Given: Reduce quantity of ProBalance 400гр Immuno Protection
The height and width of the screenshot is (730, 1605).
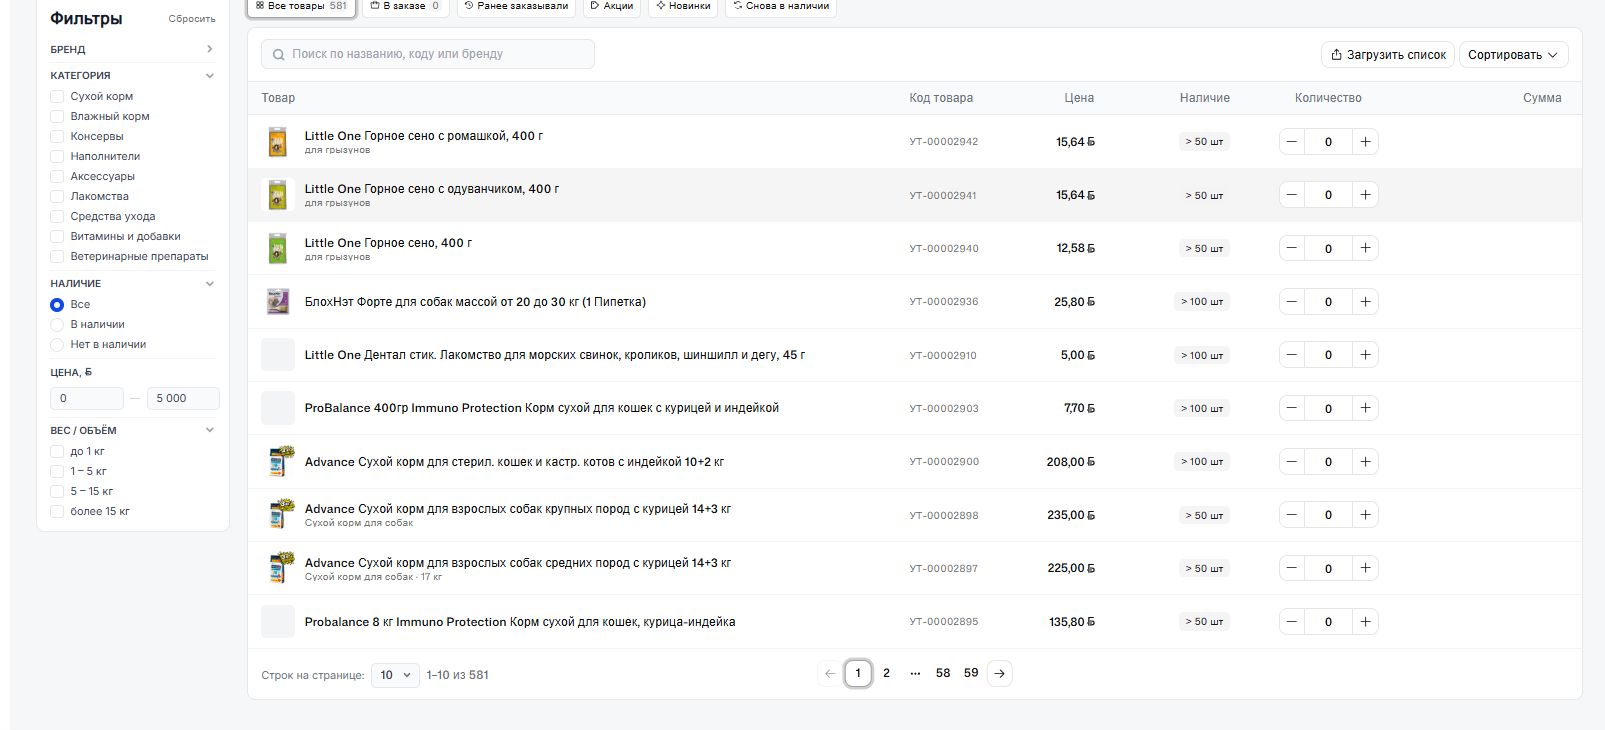Looking at the screenshot, I should [1292, 408].
